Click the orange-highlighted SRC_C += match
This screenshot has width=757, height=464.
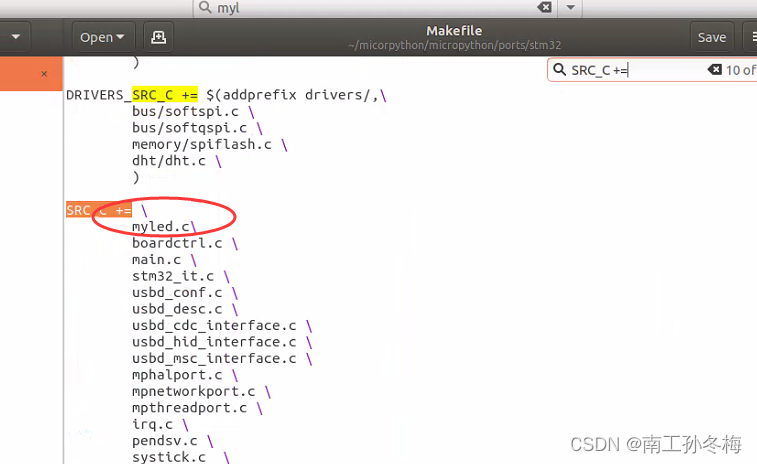tap(99, 211)
